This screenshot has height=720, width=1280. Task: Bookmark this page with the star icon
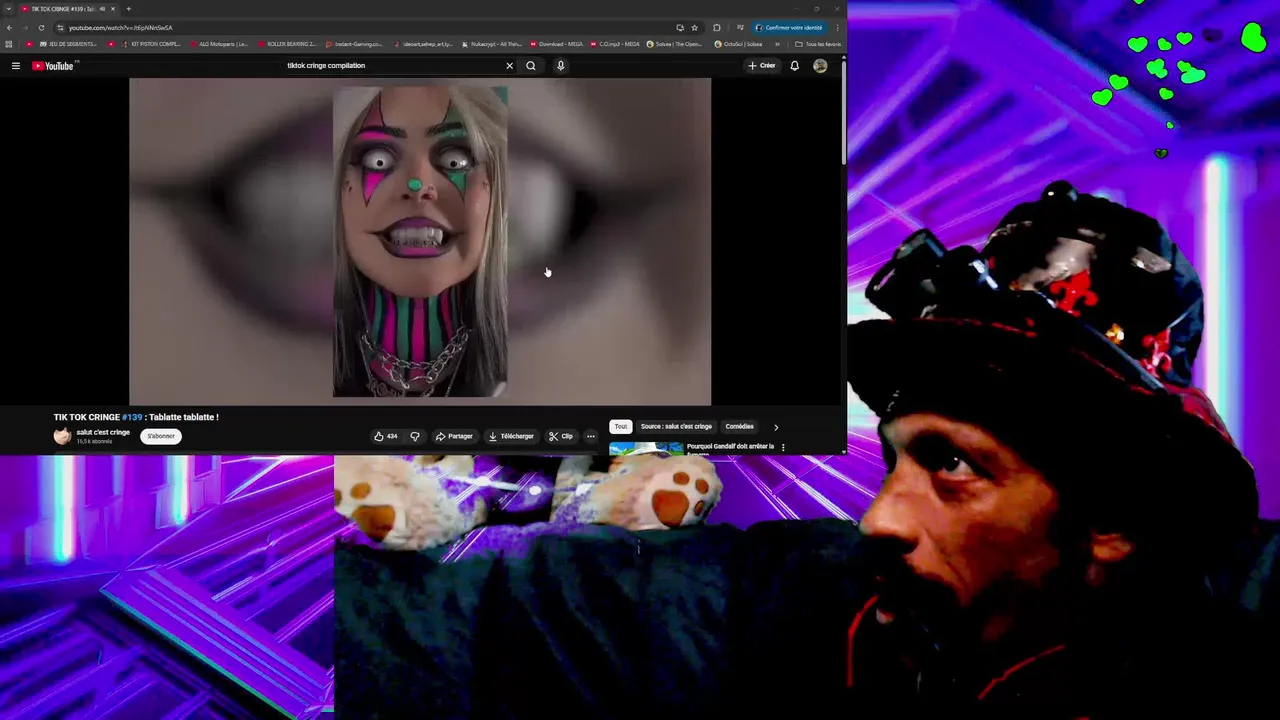click(694, 28)
